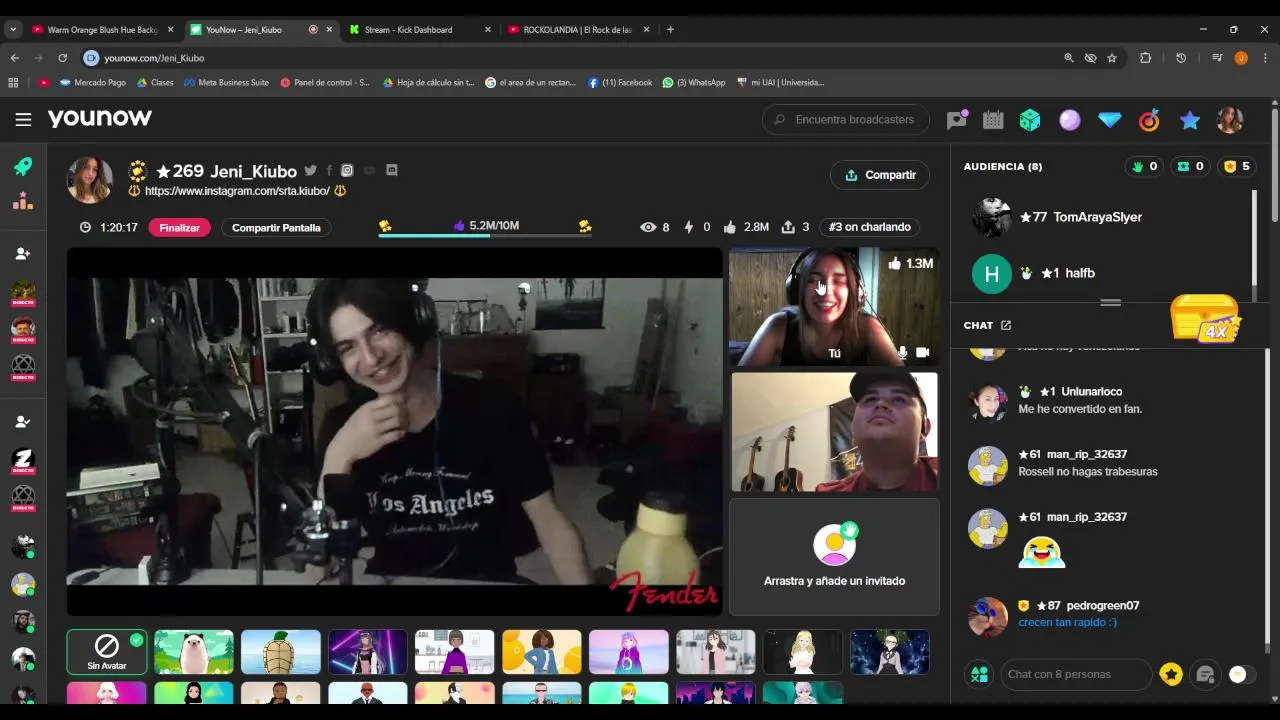Viewport: 1280px width, 720px height.
Task: Select the Sin Avatar option
Action: [x=107, y=652]
